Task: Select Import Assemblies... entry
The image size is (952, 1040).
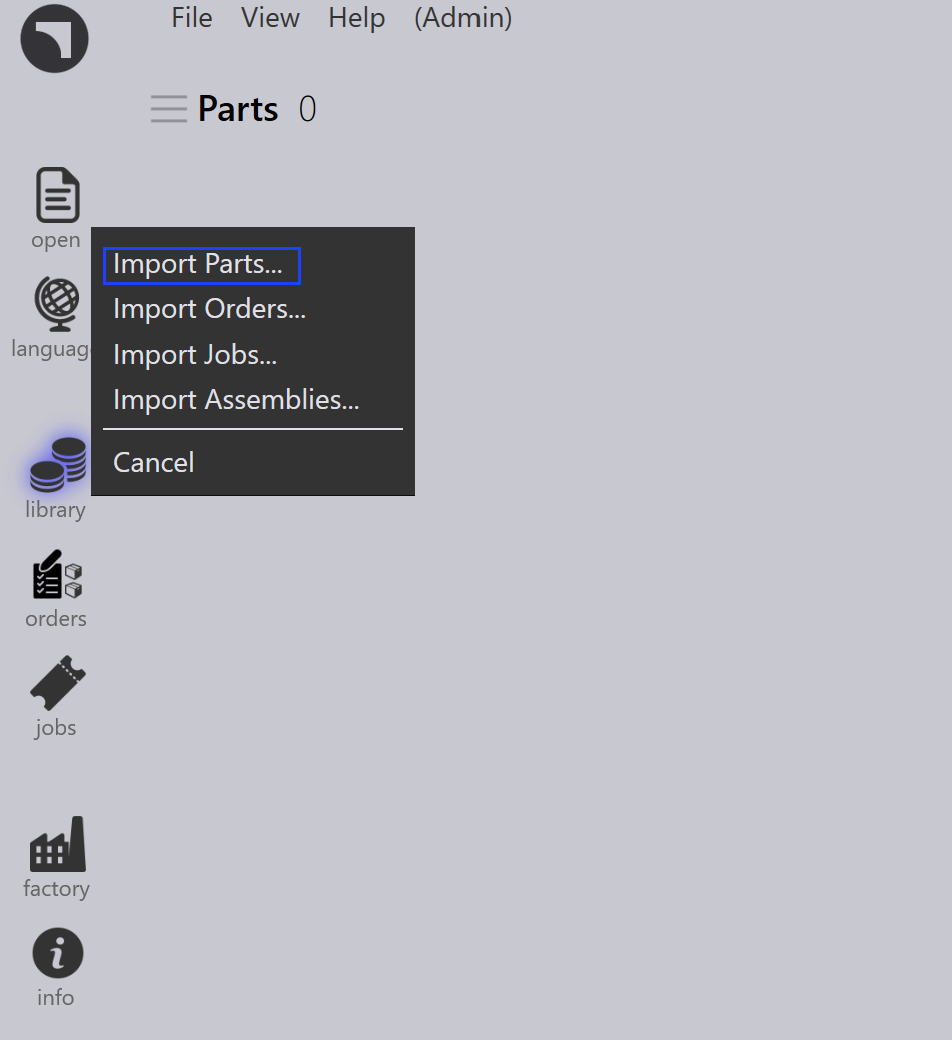Action: coord(236,400)
